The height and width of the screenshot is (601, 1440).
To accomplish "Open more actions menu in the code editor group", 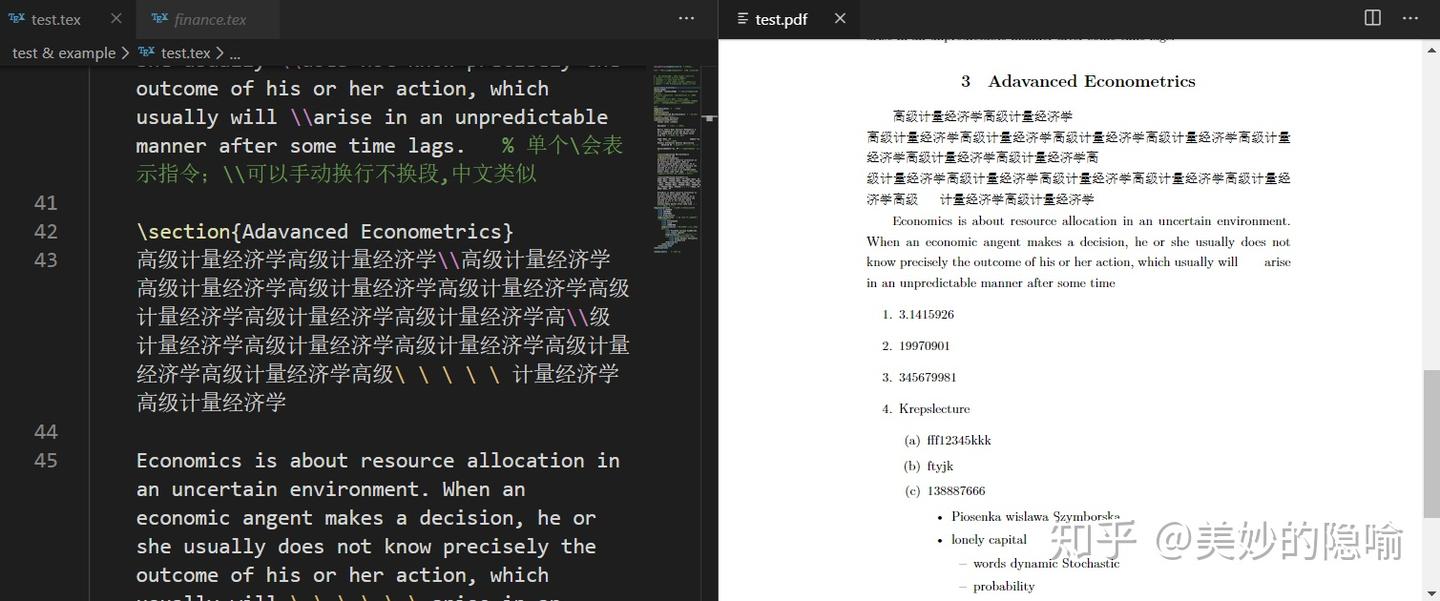I will tap(686, 18).
